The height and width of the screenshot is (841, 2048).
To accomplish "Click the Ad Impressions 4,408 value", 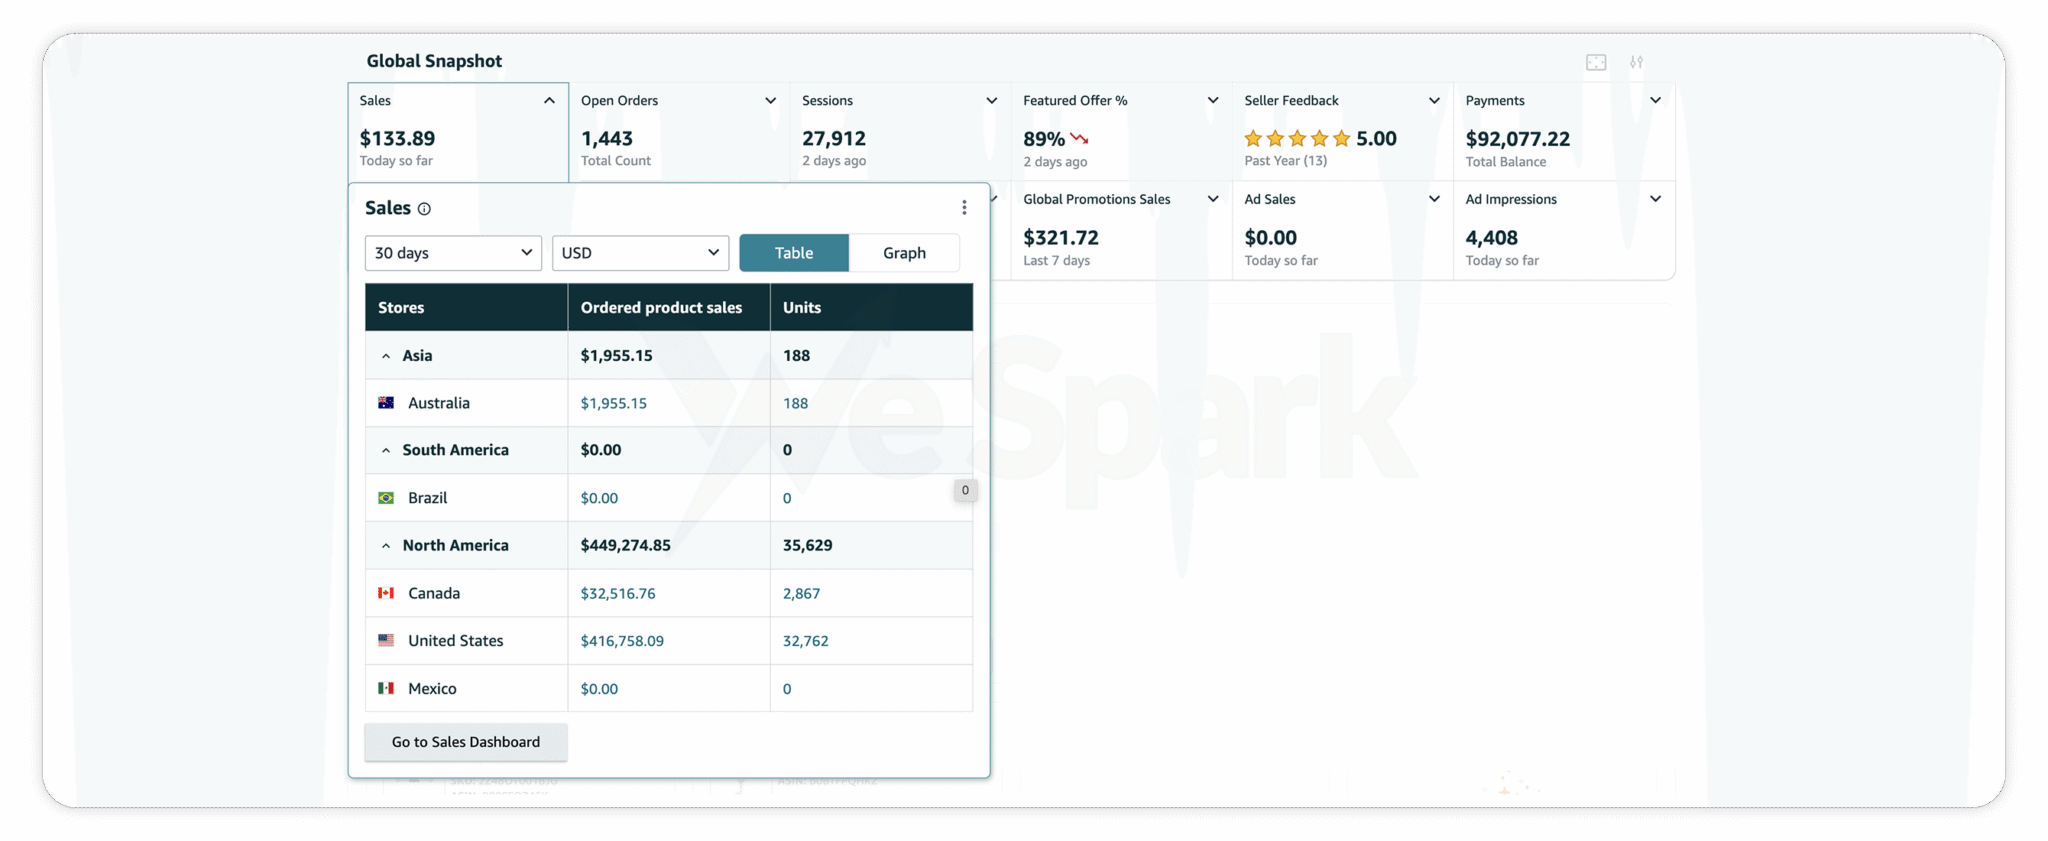I will [x=1491, y=238].
